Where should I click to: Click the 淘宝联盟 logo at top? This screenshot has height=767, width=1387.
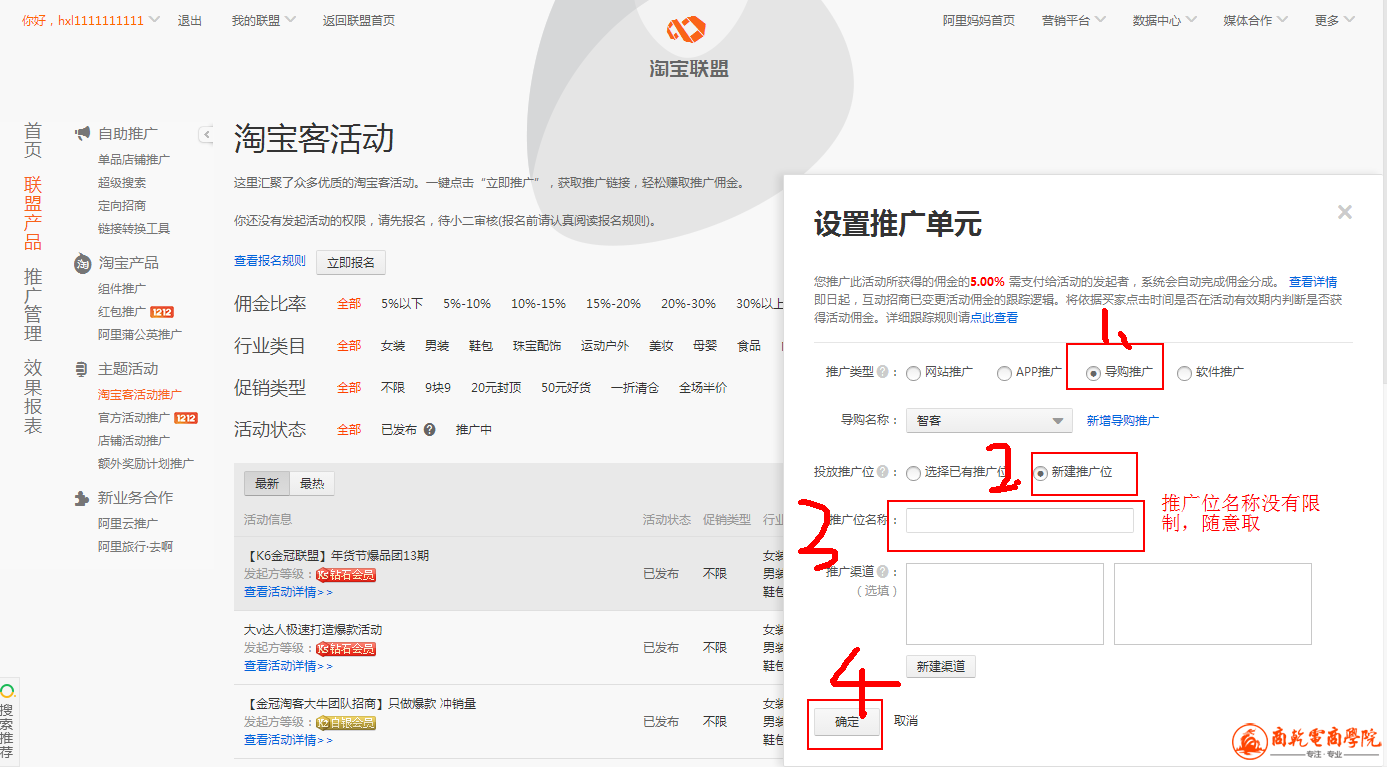coord(689,47)
